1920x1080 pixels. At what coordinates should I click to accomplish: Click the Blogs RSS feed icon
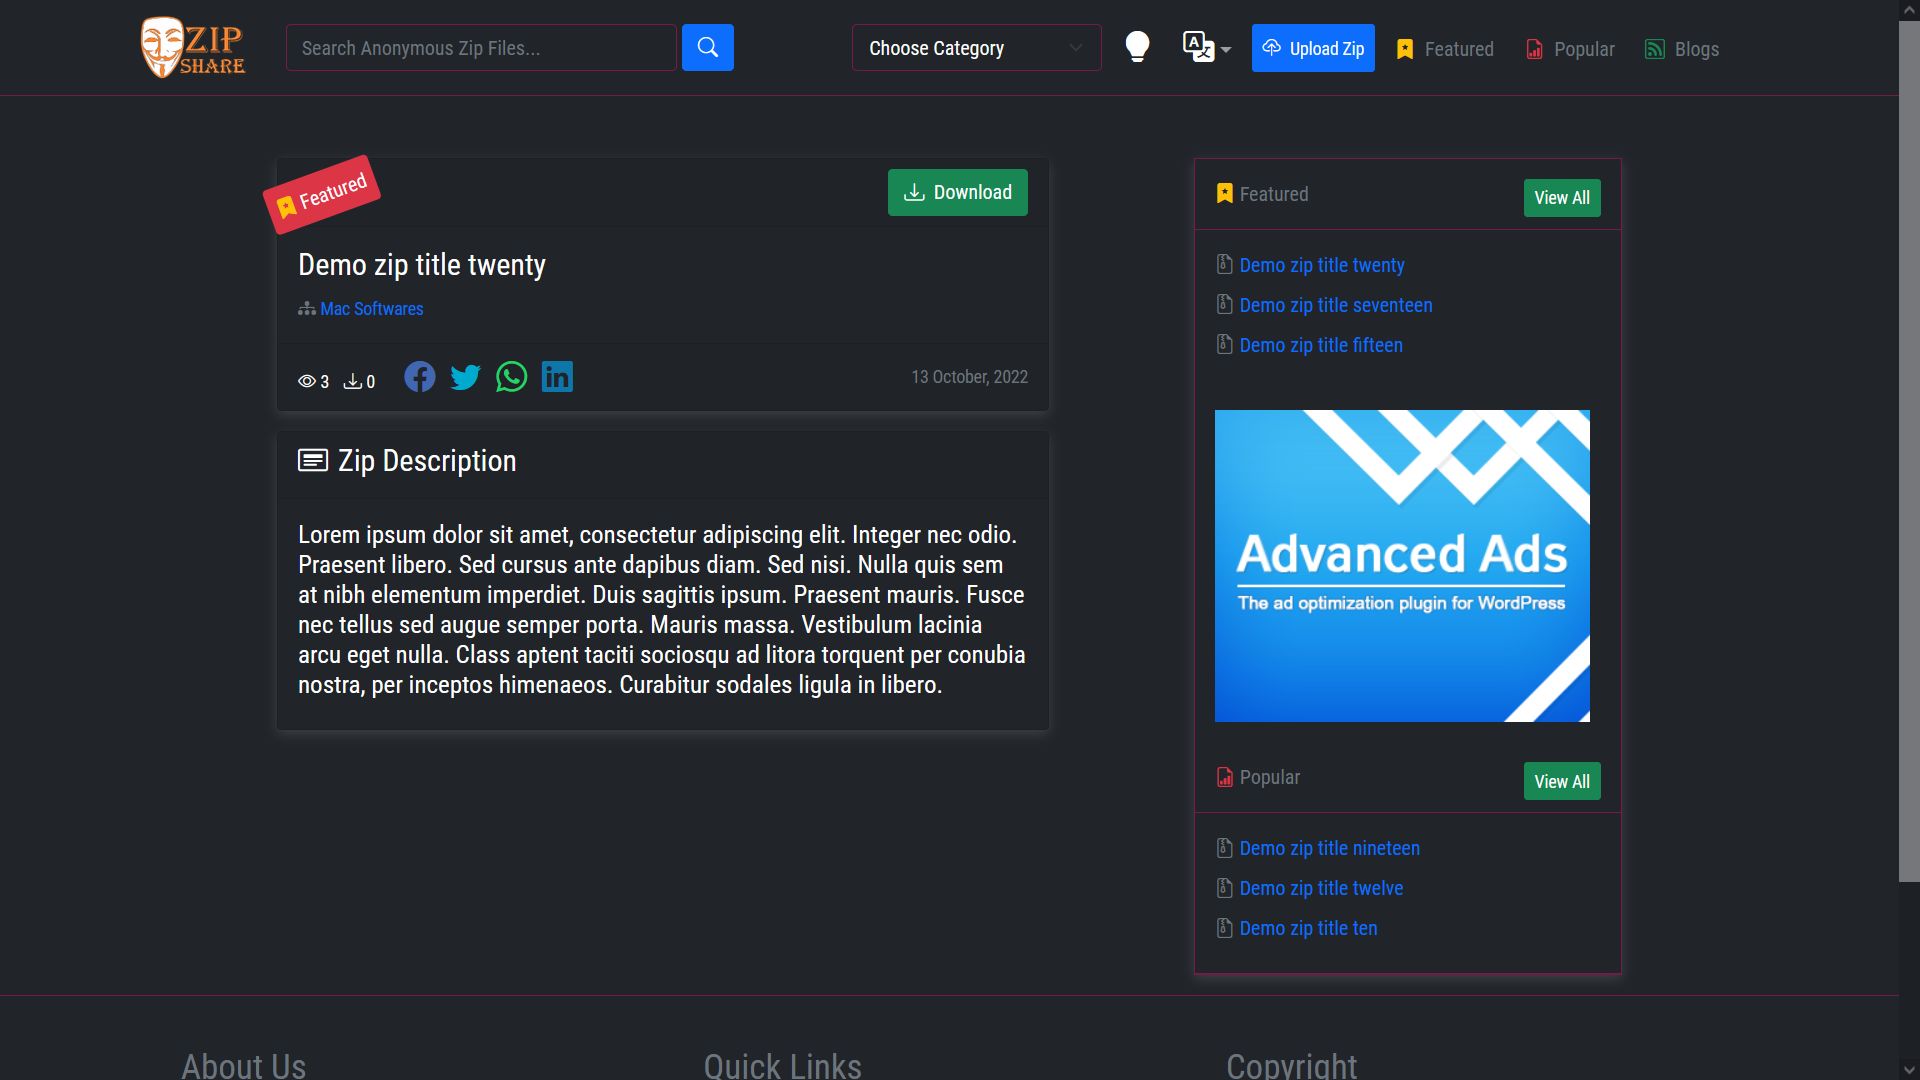pyautogui.click(x=1656, y=48)
